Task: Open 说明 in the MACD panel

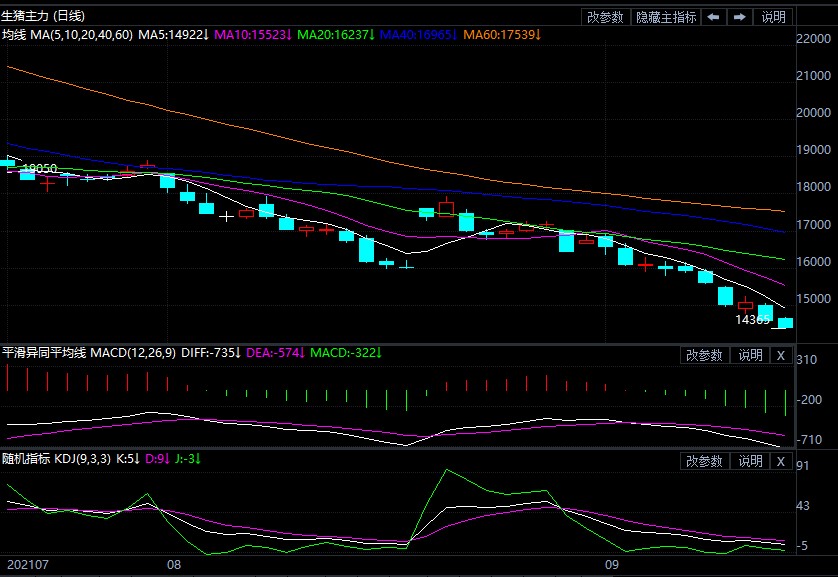Action: coord(750,355)
